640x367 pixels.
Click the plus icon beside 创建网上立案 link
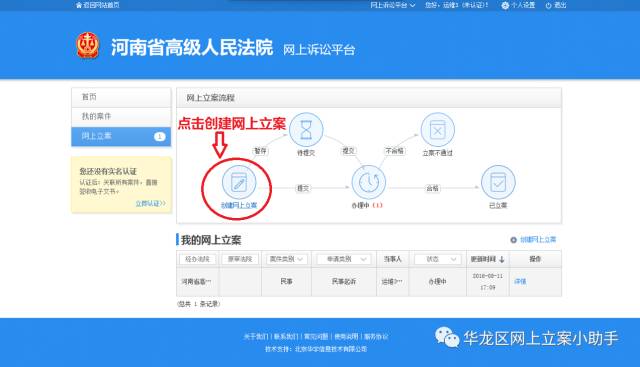513,240
